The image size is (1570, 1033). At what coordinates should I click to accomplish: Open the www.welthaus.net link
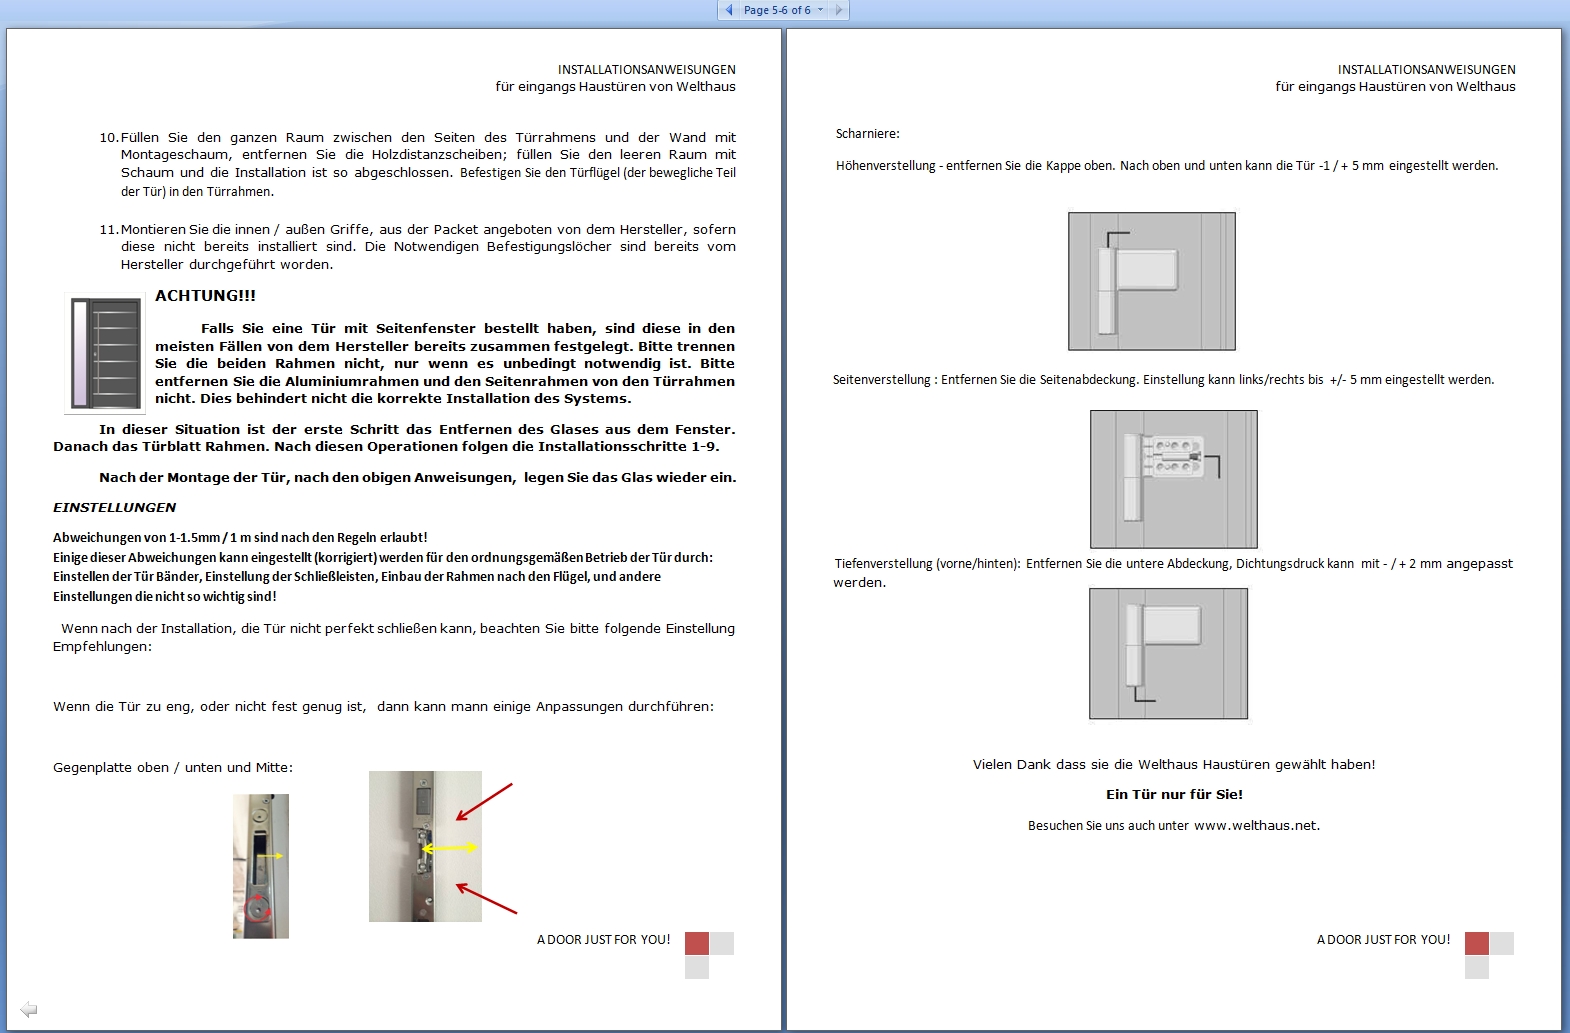point(1256,826)
